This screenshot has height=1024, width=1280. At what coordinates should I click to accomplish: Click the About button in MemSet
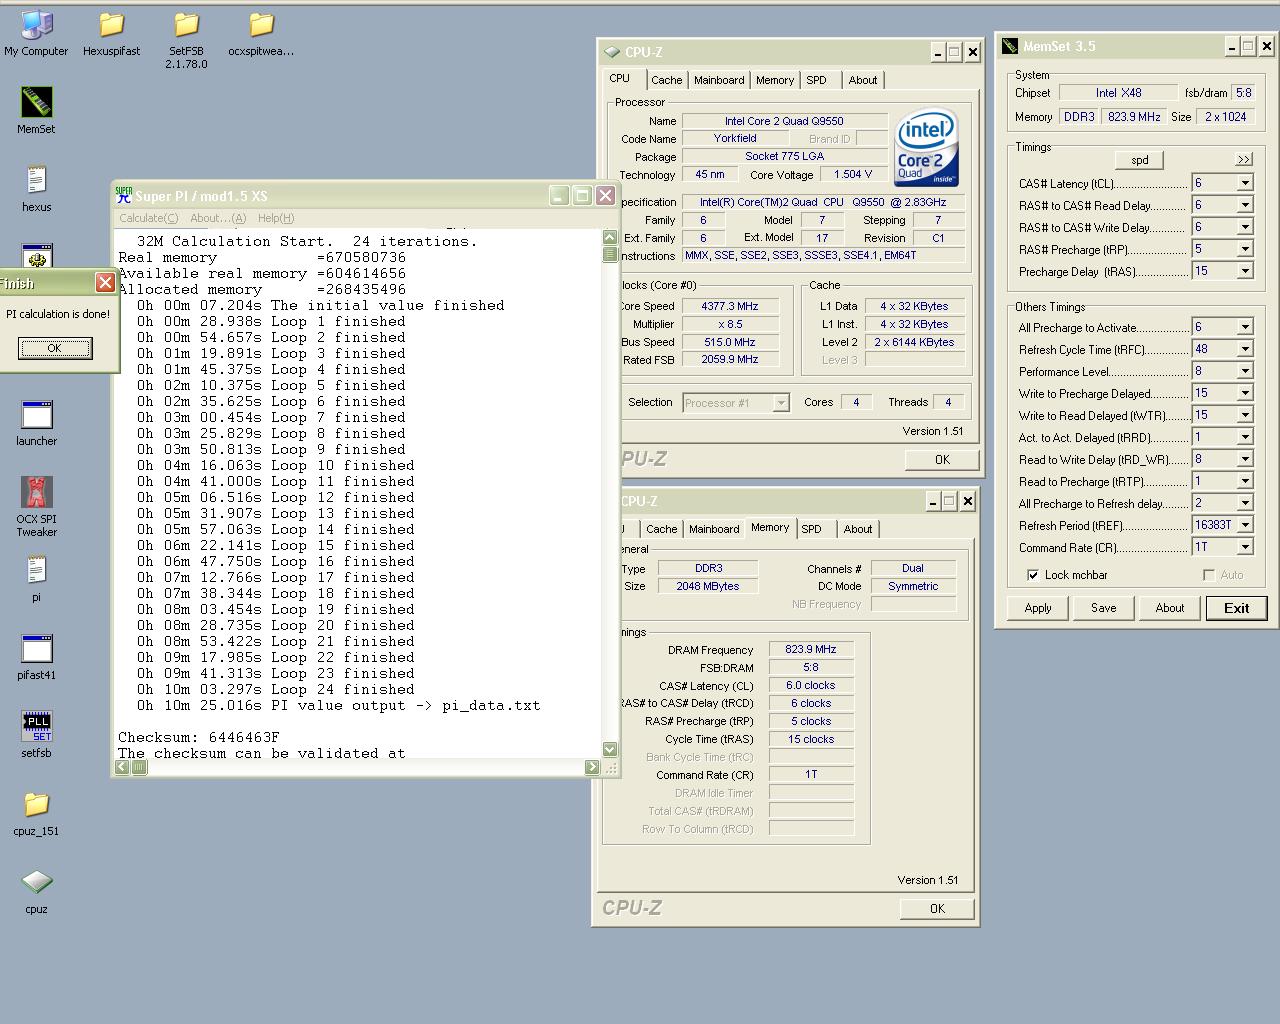click(x=1170, y=608)
